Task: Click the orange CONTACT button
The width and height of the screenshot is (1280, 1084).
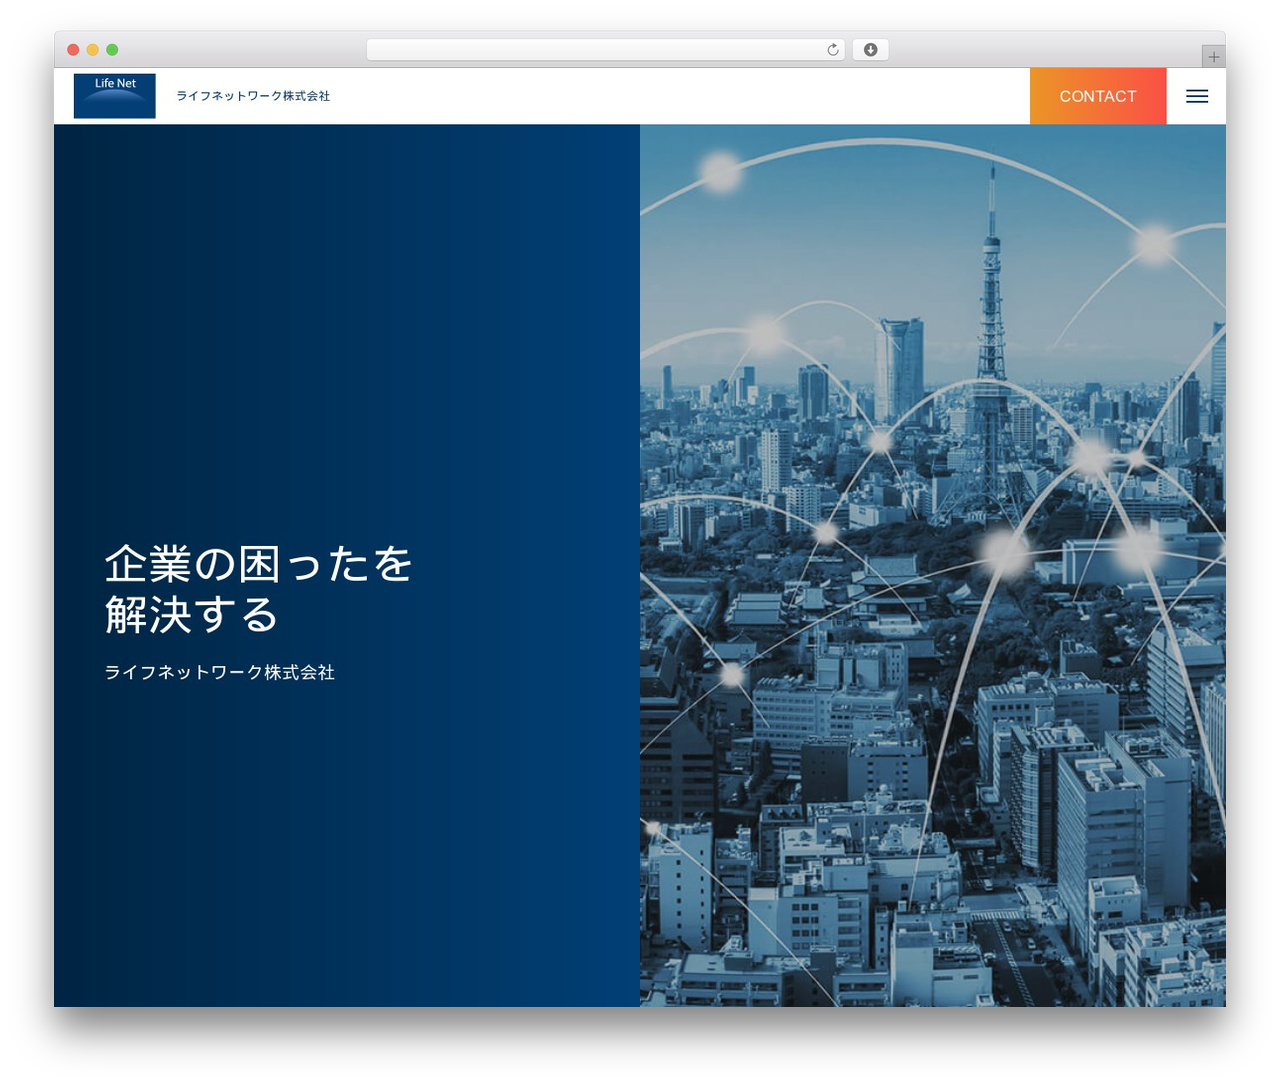Action: pos(1098,96)
